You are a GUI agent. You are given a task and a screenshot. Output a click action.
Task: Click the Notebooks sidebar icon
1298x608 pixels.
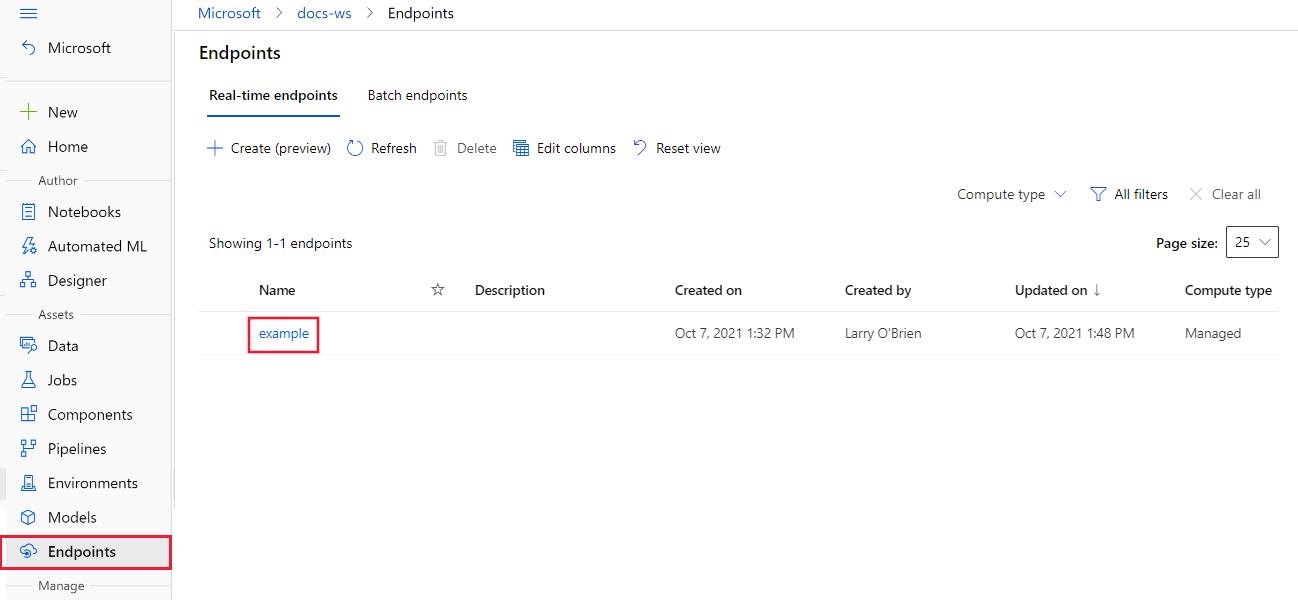(29, 212)
